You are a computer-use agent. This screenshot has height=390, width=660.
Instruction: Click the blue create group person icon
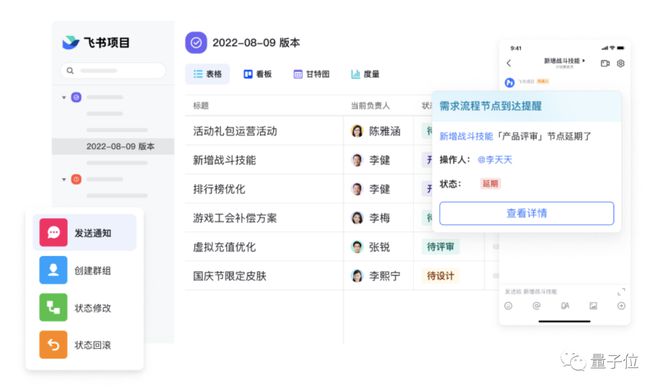click(x=53, y=270)
